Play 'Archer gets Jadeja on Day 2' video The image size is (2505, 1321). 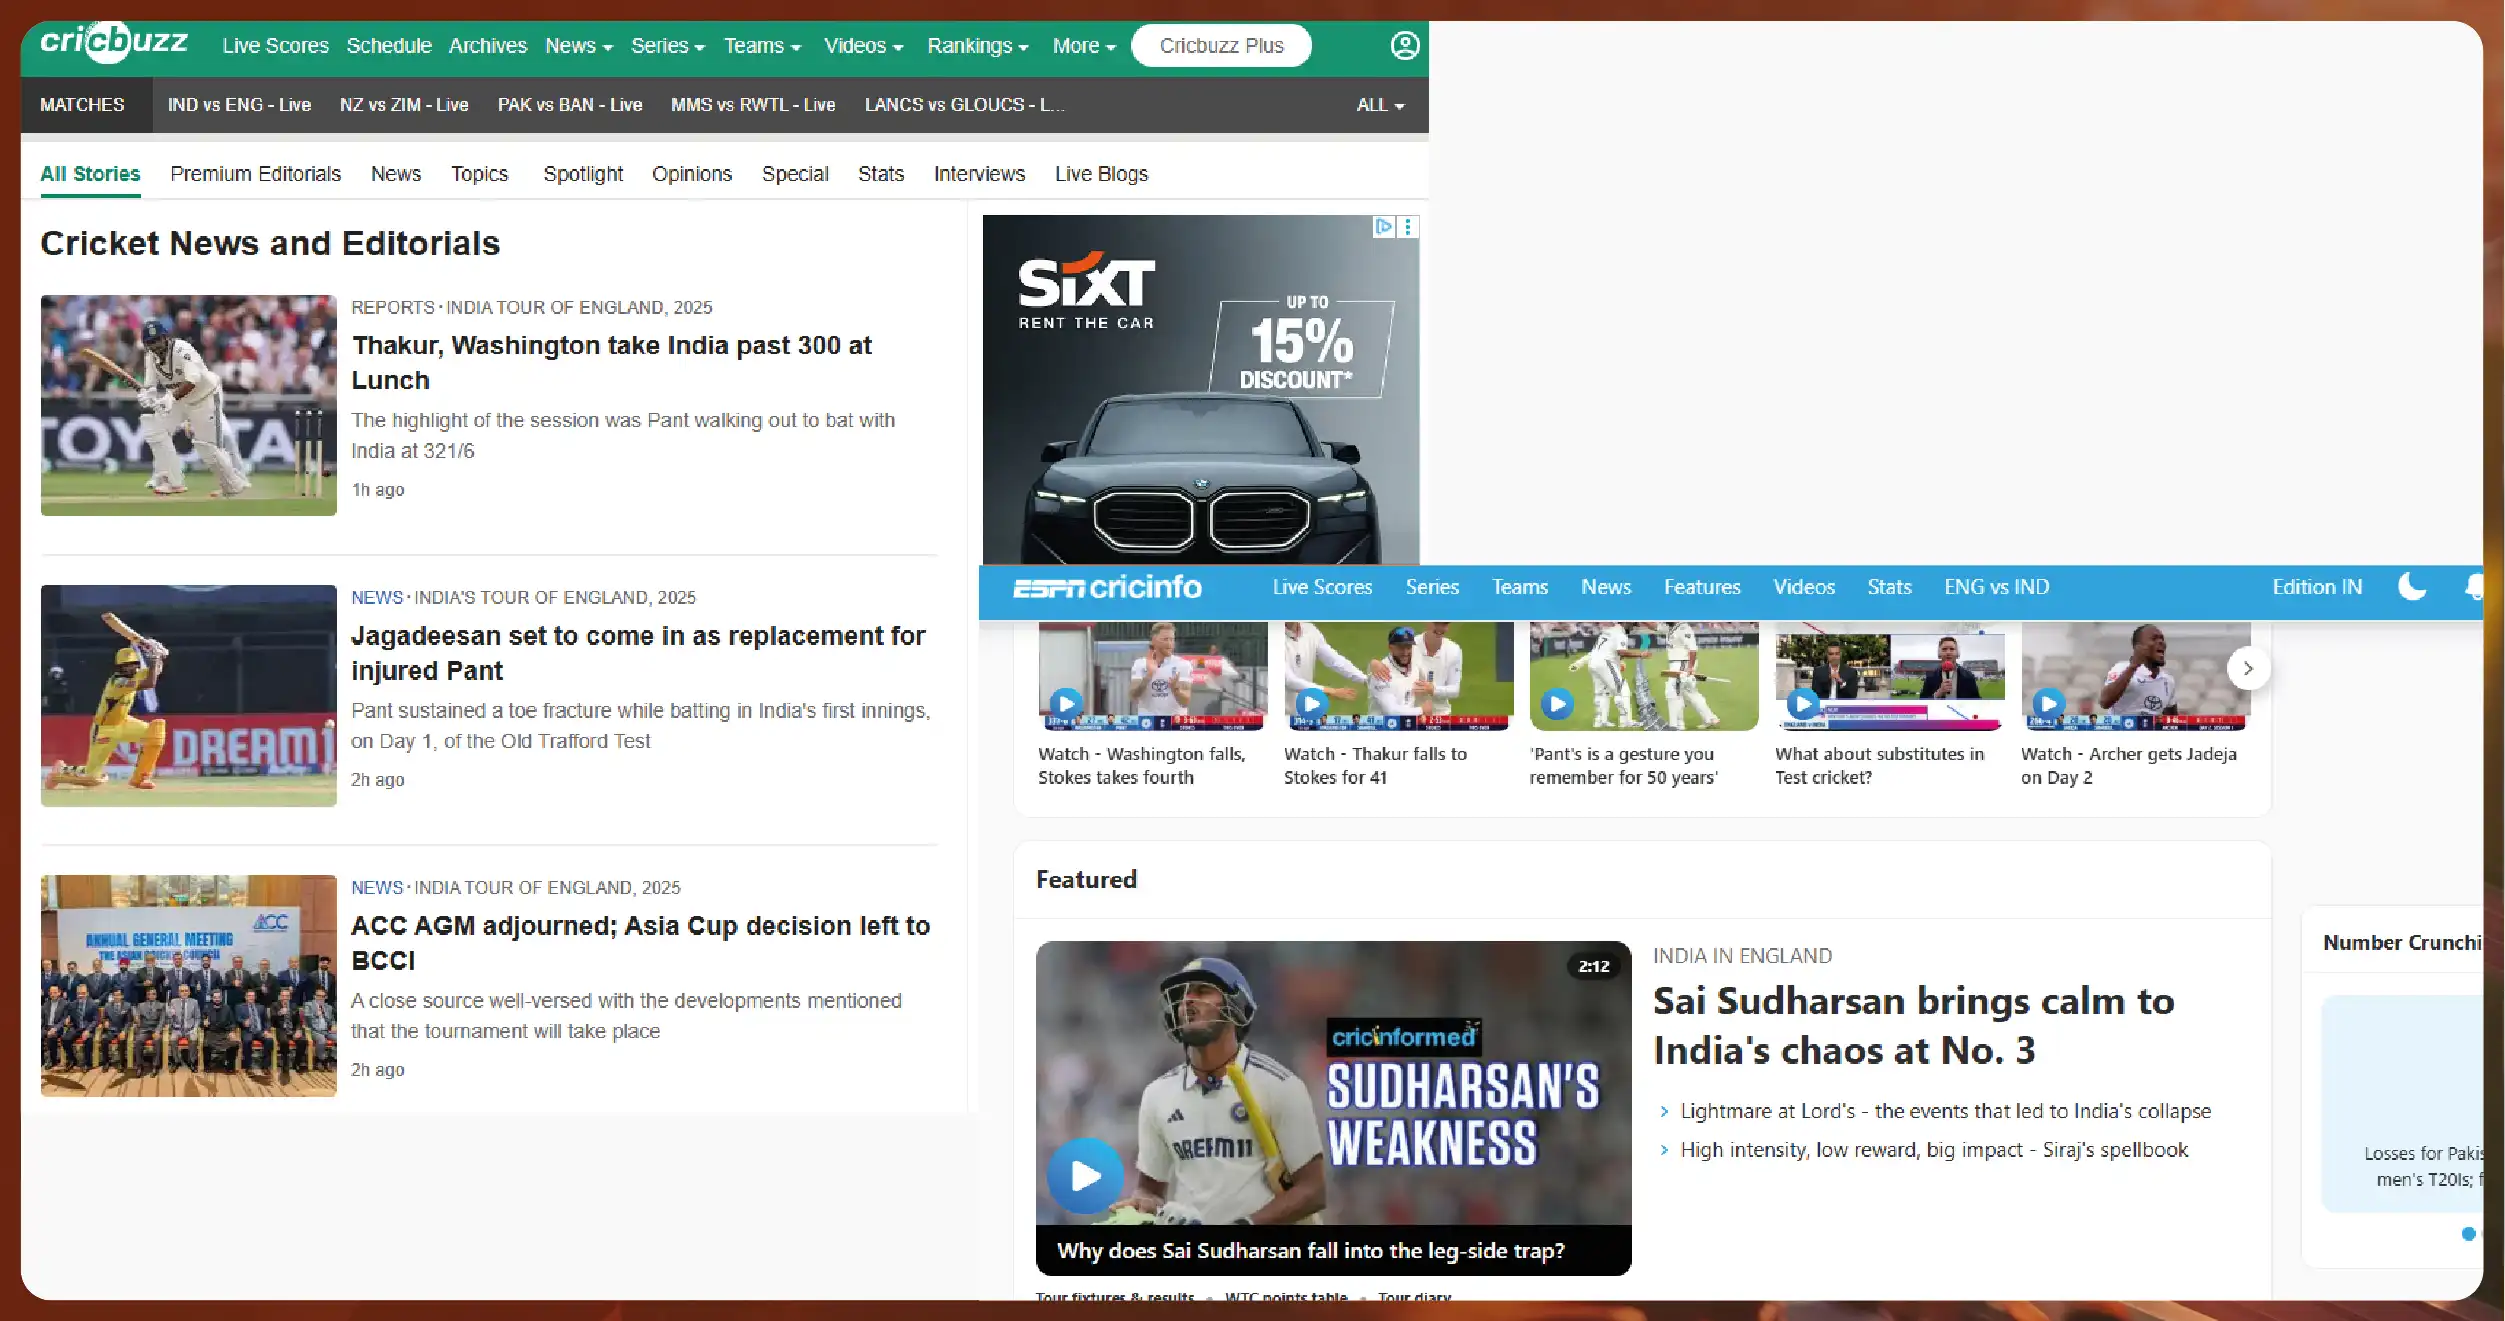click(2049, 703)
